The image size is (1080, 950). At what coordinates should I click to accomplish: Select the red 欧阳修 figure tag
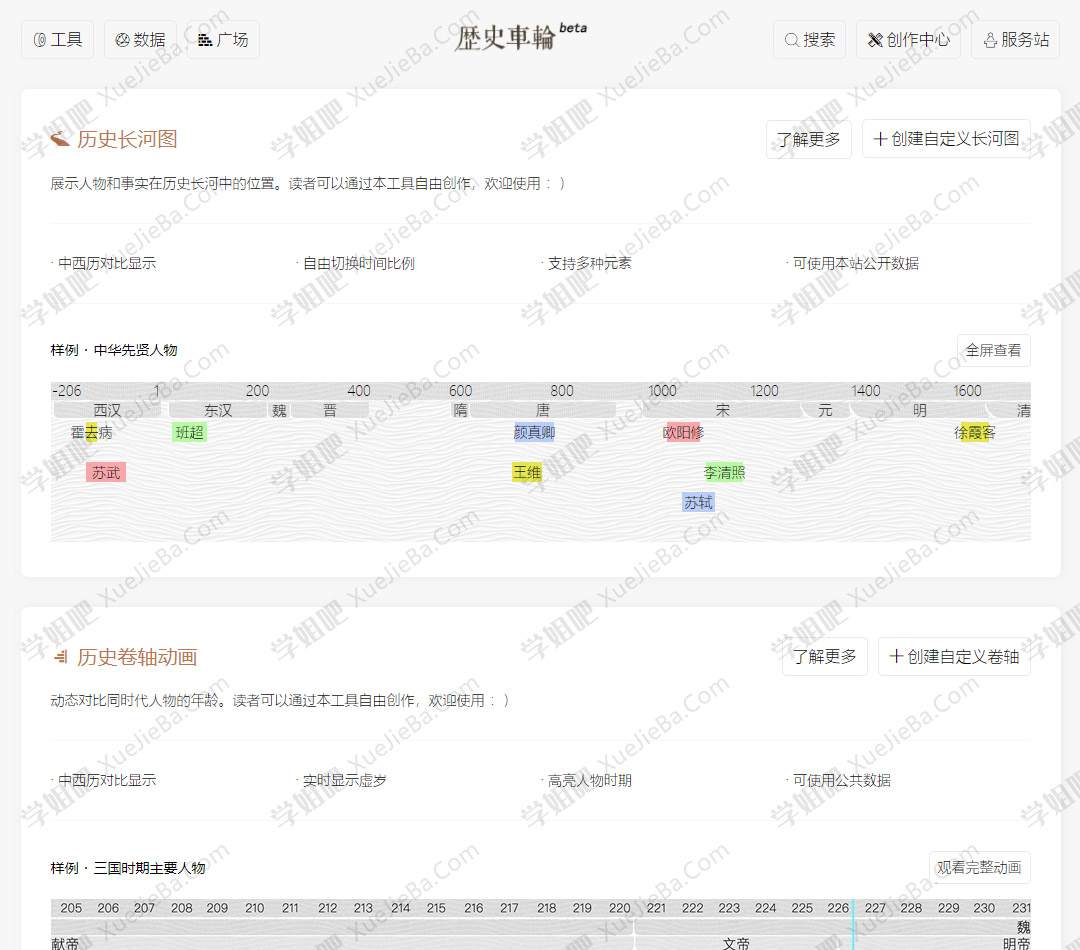click(683, 433)
